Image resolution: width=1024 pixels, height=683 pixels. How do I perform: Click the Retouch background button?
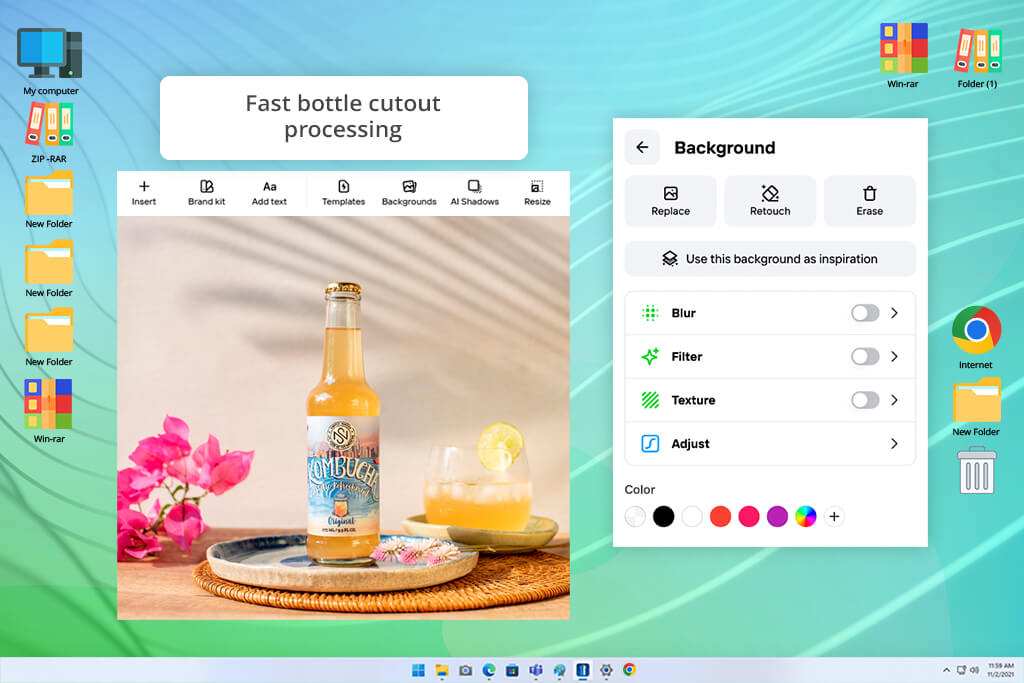770,201
